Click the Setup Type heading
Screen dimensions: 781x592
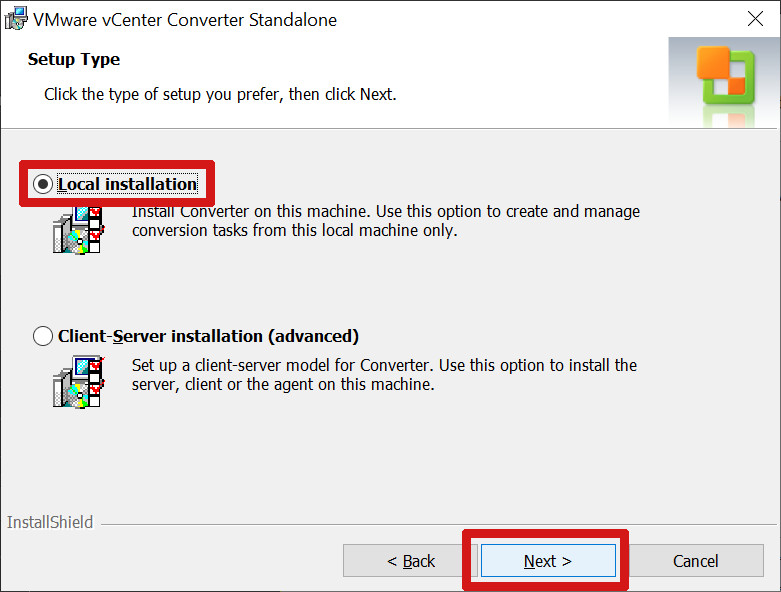74,59
